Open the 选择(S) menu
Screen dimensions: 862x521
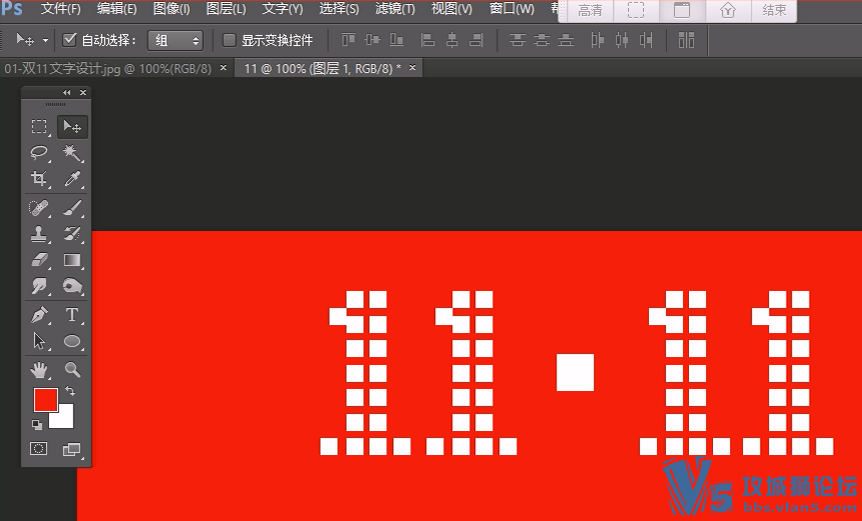(339, 9)
